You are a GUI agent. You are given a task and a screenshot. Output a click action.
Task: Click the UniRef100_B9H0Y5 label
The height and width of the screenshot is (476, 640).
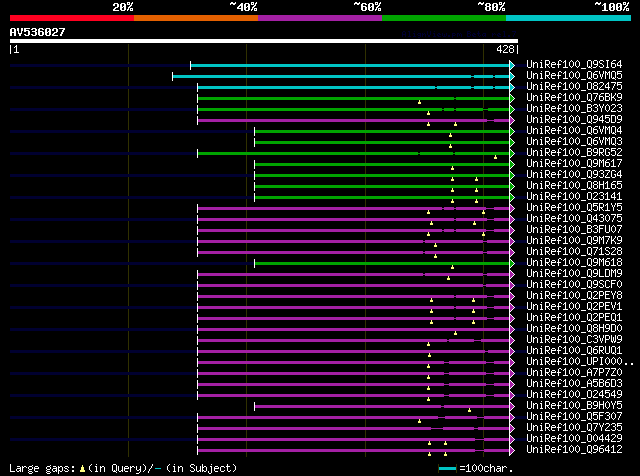pyautogui.click(x=574, y=406)
